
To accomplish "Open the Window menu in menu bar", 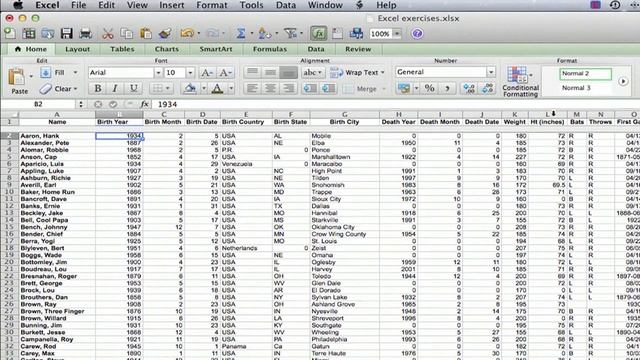I will pyautogui.click(x=325, y=5).
